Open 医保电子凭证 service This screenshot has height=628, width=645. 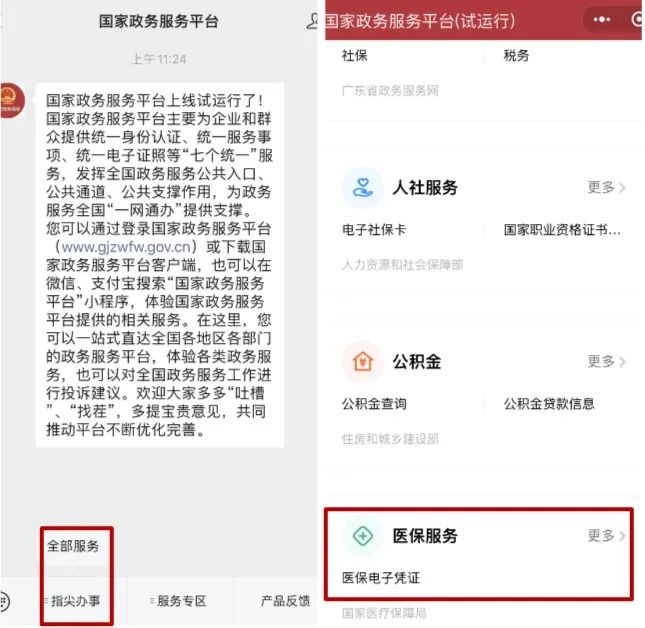pos(381,578)
